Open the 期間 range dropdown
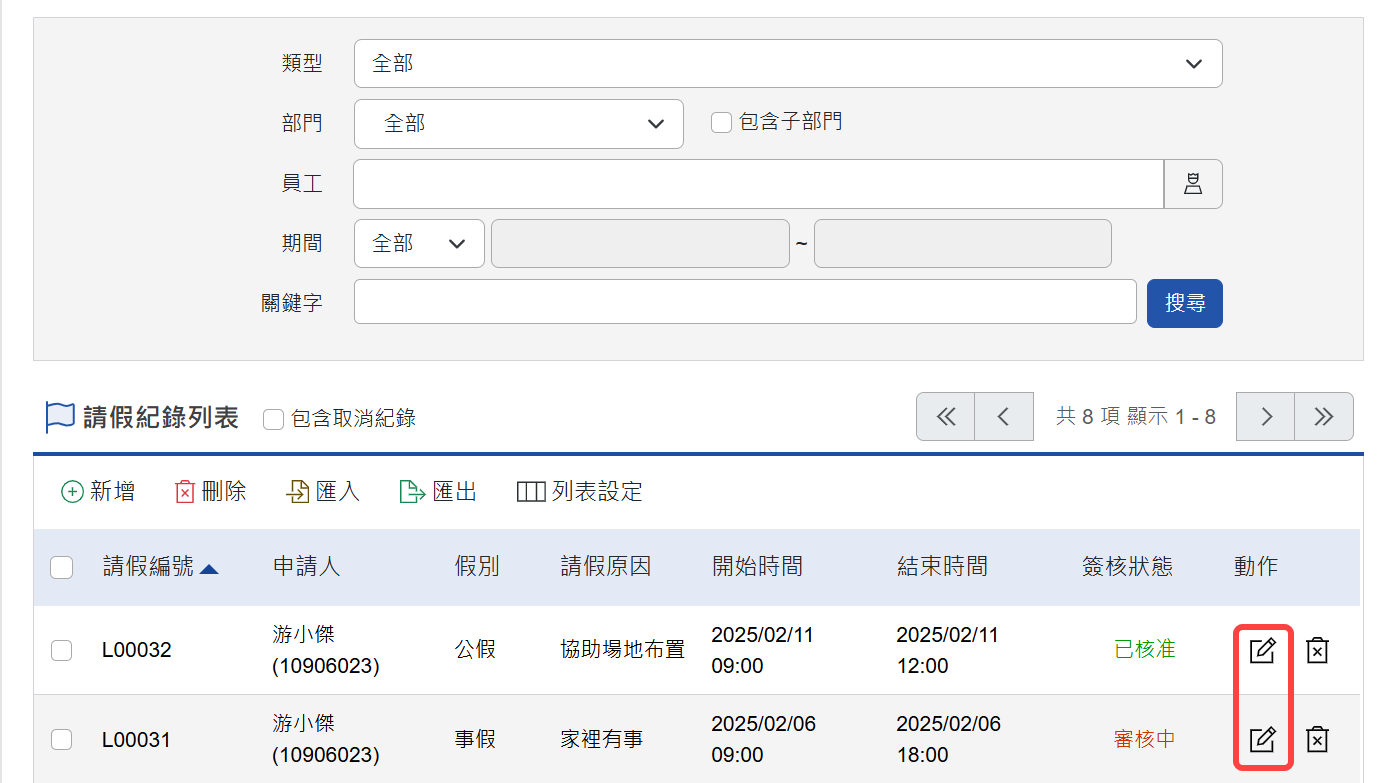 [x=419, y=244]
